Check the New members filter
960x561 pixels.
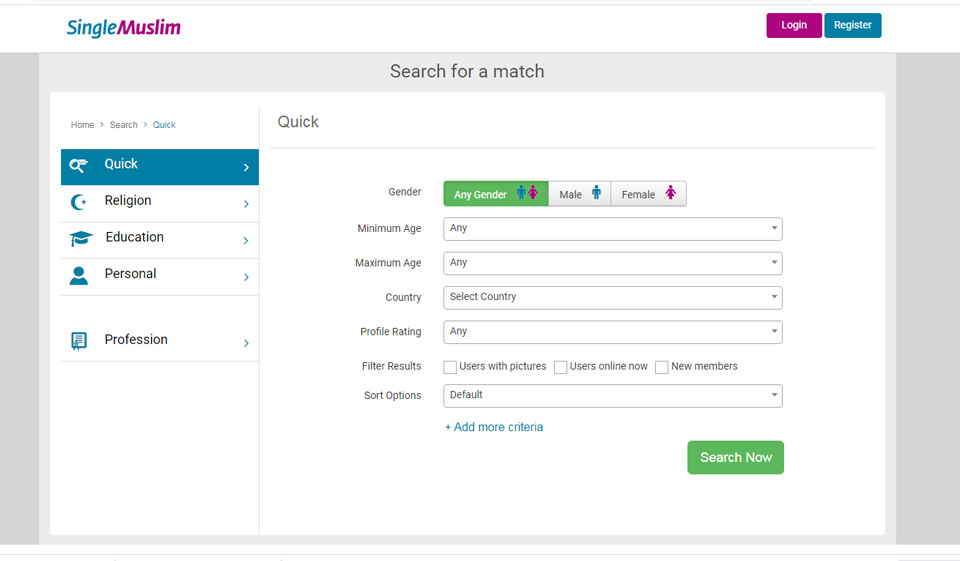pyautogui.click(x=662, y=367)
